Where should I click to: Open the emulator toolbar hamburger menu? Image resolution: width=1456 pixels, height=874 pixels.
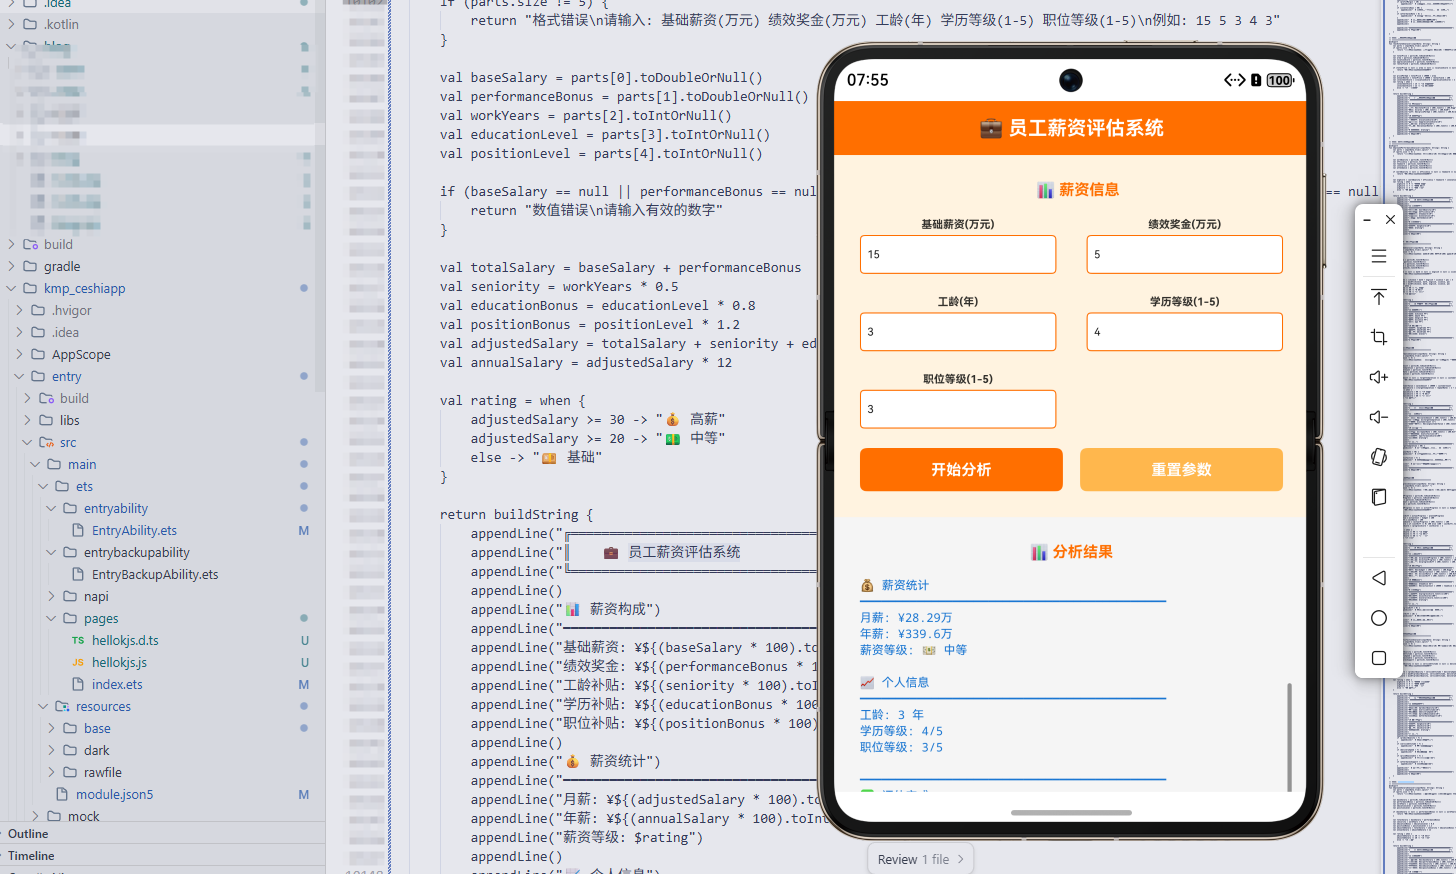point(1378,256)
